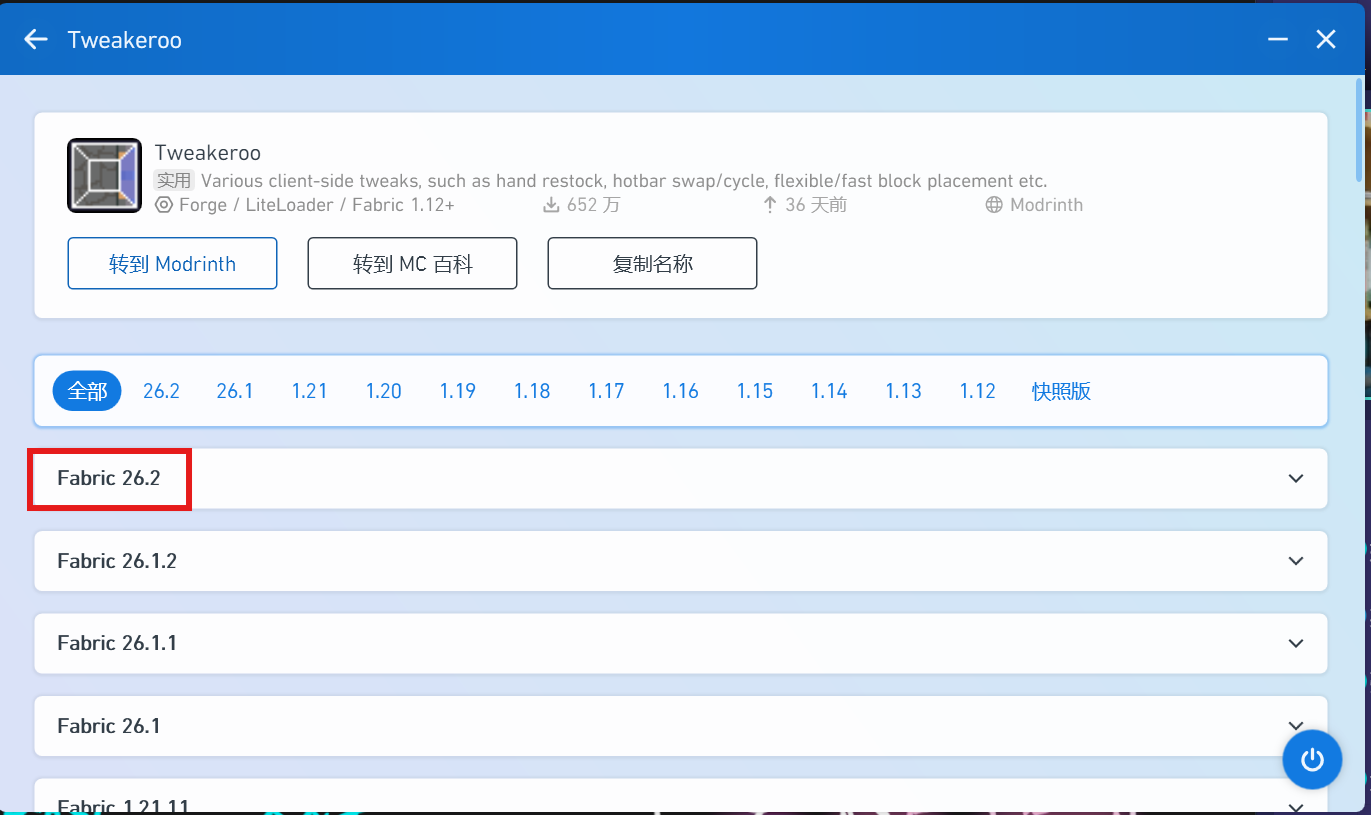Filter versions by 1.20
Viewport: 1371px width, 815px height.
[x=383, y=391]
